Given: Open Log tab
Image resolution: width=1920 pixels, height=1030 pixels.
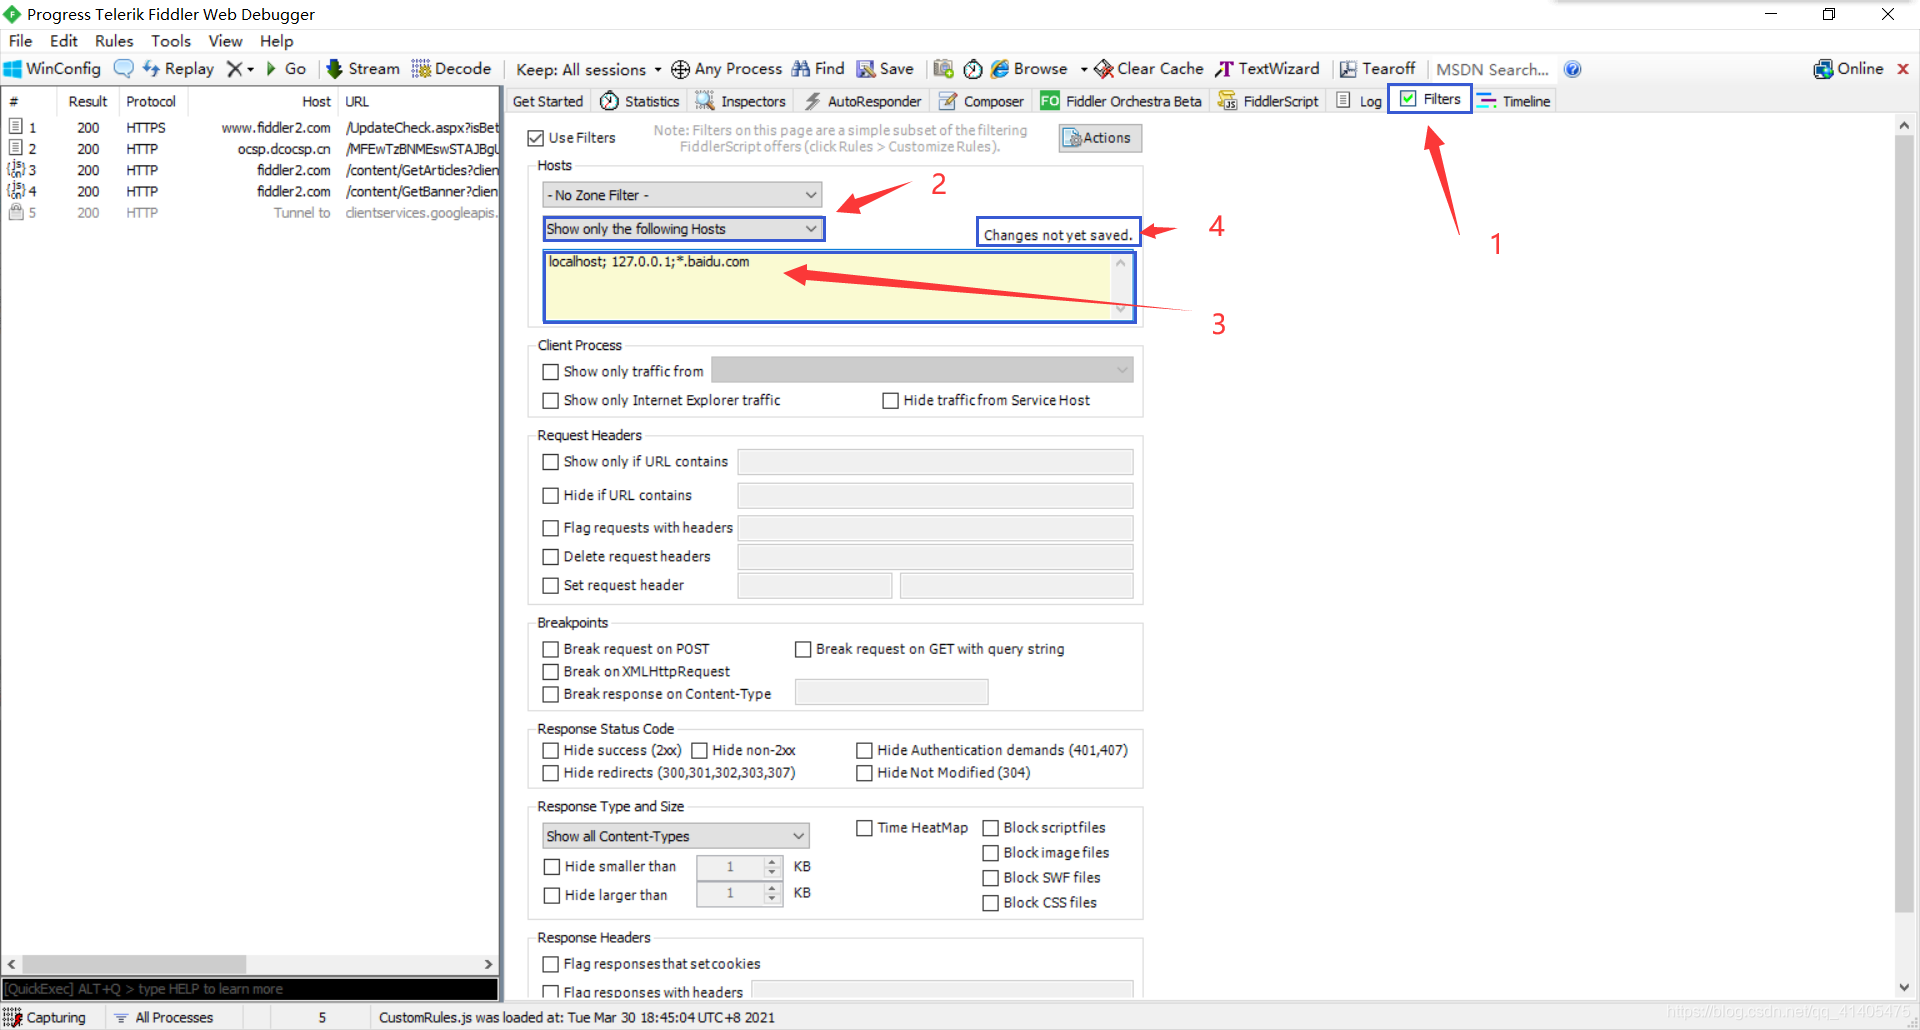Looking at the screenshot, I should coord(1359,101).
